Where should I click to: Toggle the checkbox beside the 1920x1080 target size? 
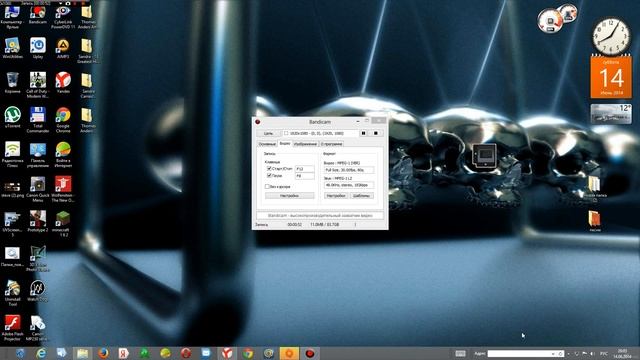[286, 133]
